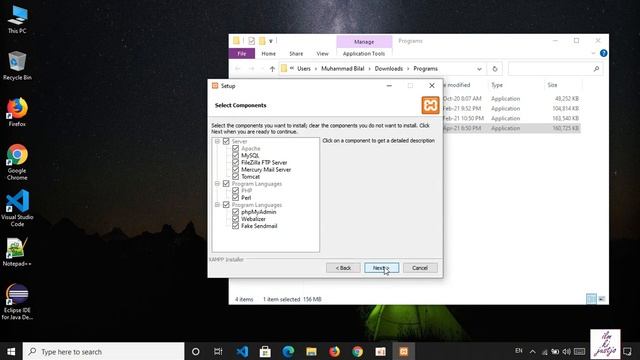This screenshot has width=640, height=360.
Task: Show hidden system tray icons
Action: point(533,351)
